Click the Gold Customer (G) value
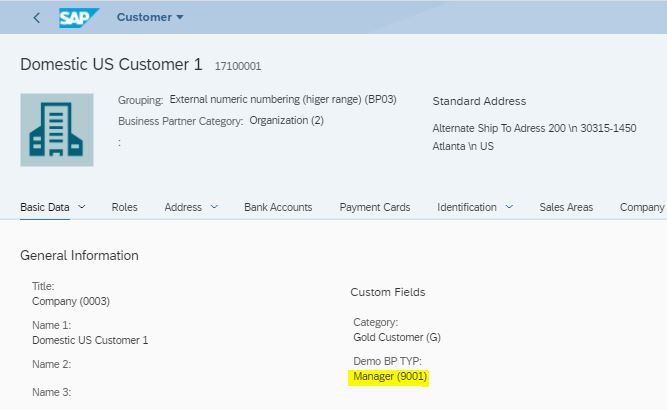This screenshot has width=667, height=410. pyautogui.click(x=397, y=337)
